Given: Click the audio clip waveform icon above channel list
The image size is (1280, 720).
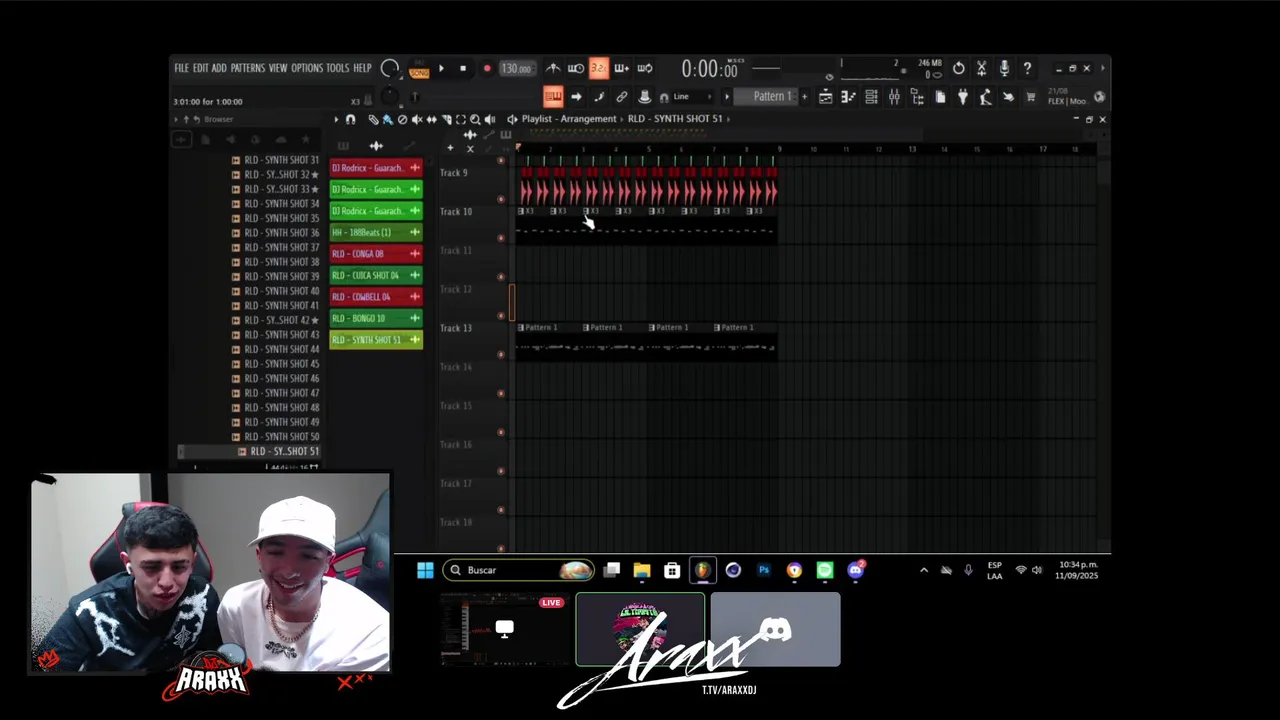Looking at the screenshot, I should [x=376, y=146].
